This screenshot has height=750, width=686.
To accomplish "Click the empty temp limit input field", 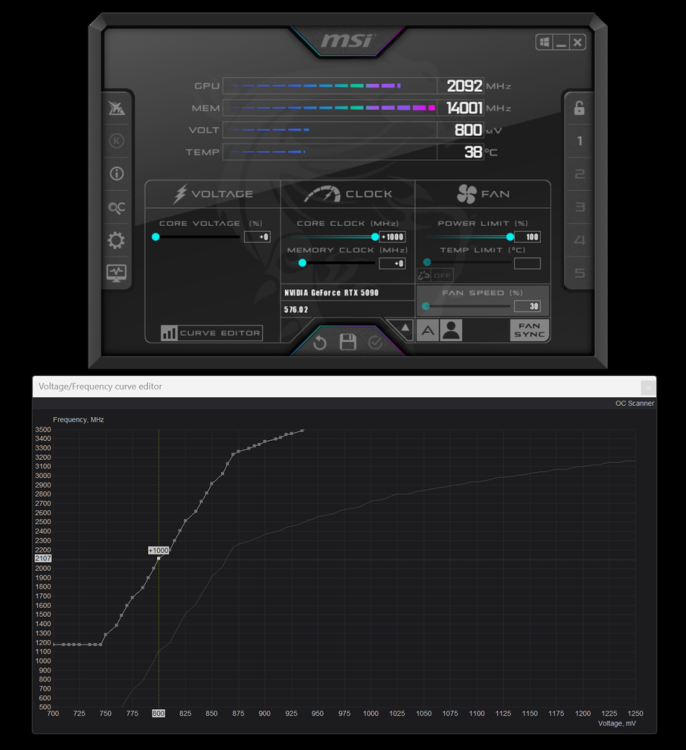I will click(x=527, y=263).
